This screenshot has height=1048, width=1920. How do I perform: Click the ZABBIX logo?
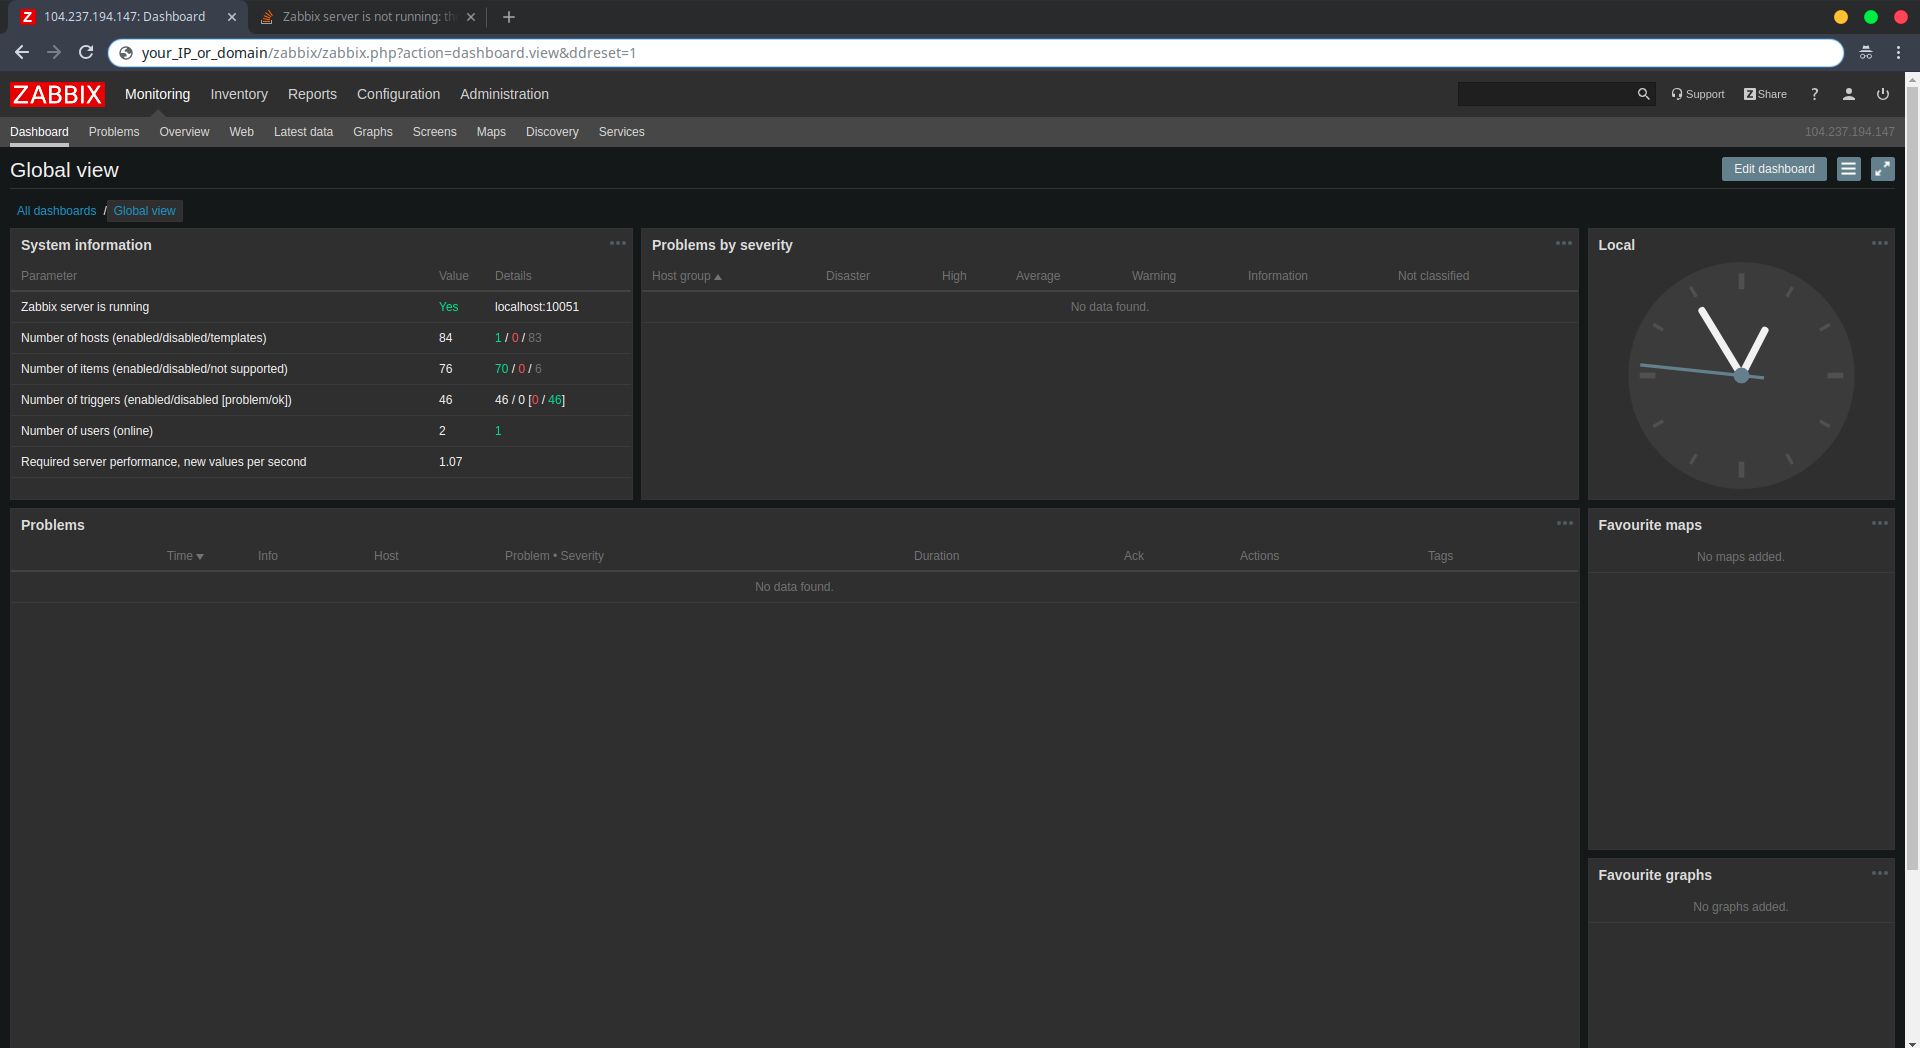point(57,94)
